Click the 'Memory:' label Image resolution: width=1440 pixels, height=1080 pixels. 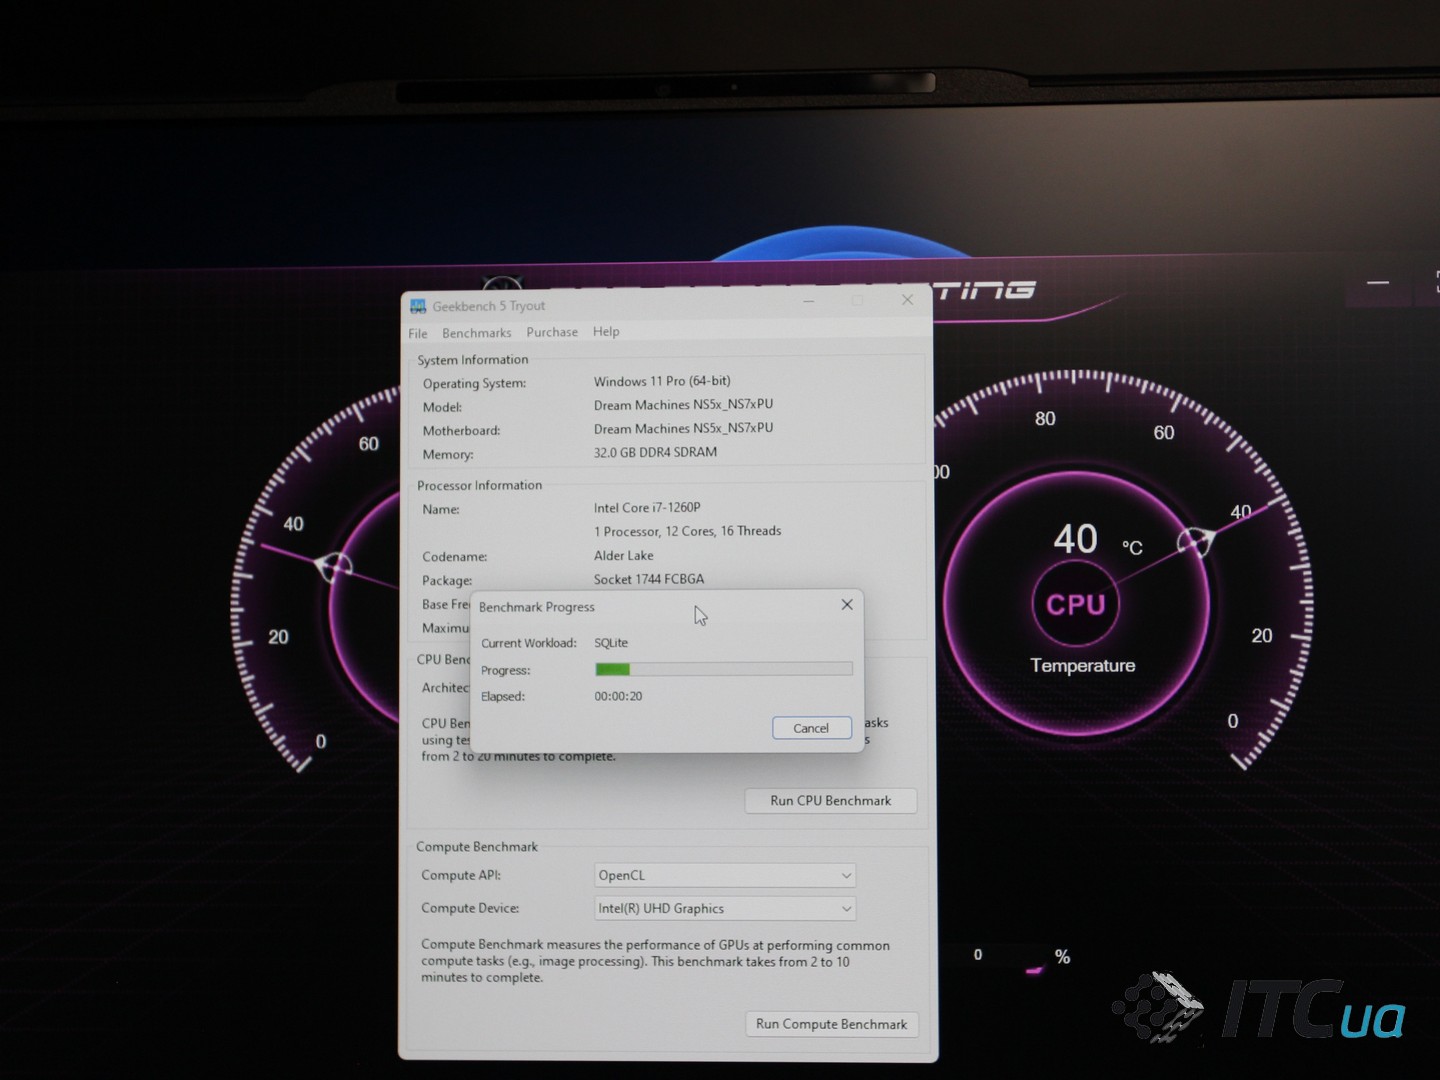448,454
